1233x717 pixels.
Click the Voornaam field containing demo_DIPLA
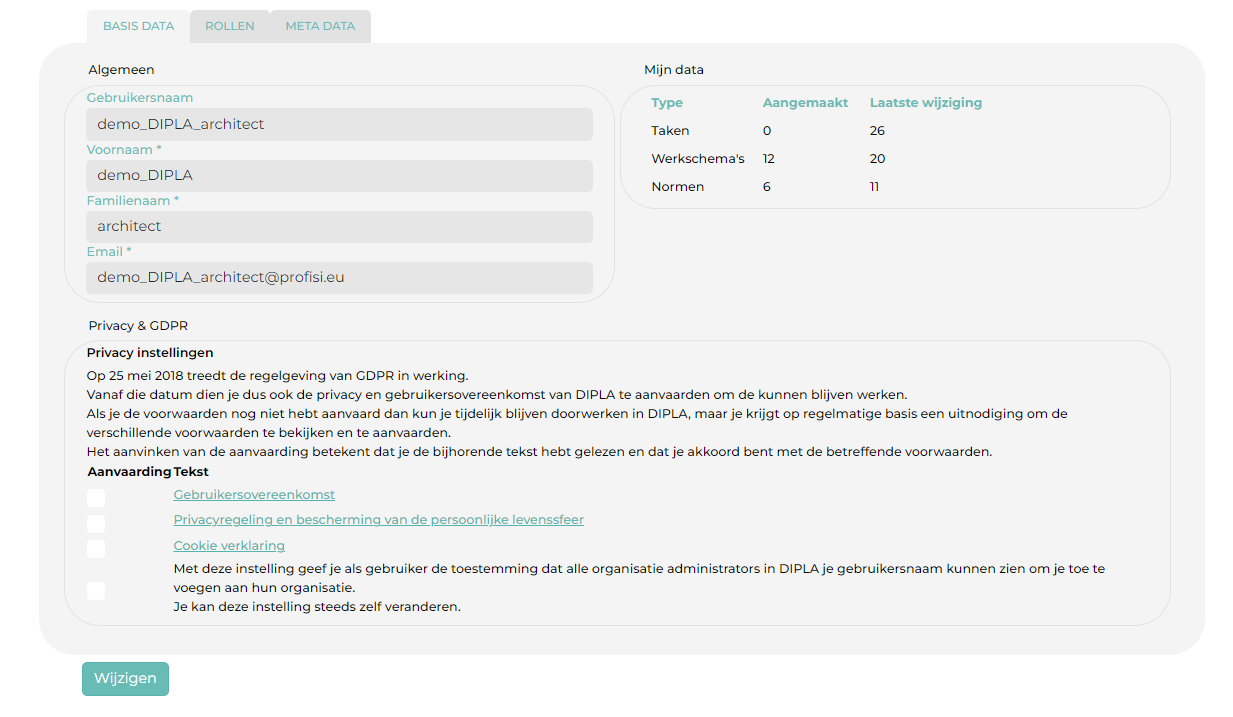[339, 175]
